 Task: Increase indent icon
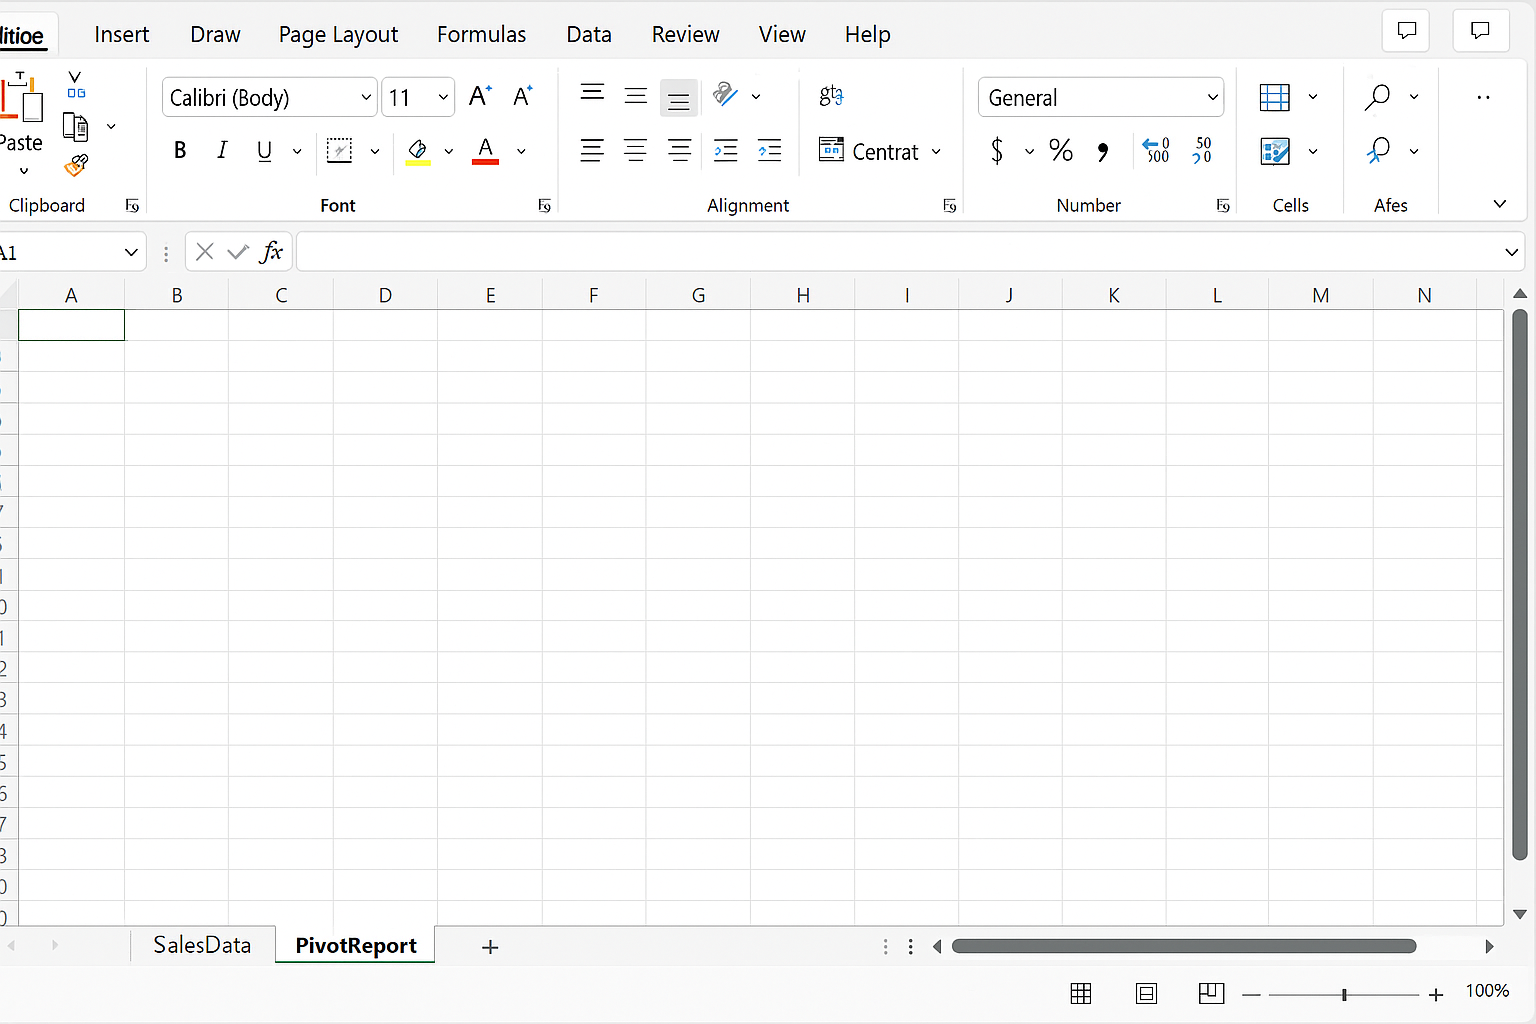(770, 151)
